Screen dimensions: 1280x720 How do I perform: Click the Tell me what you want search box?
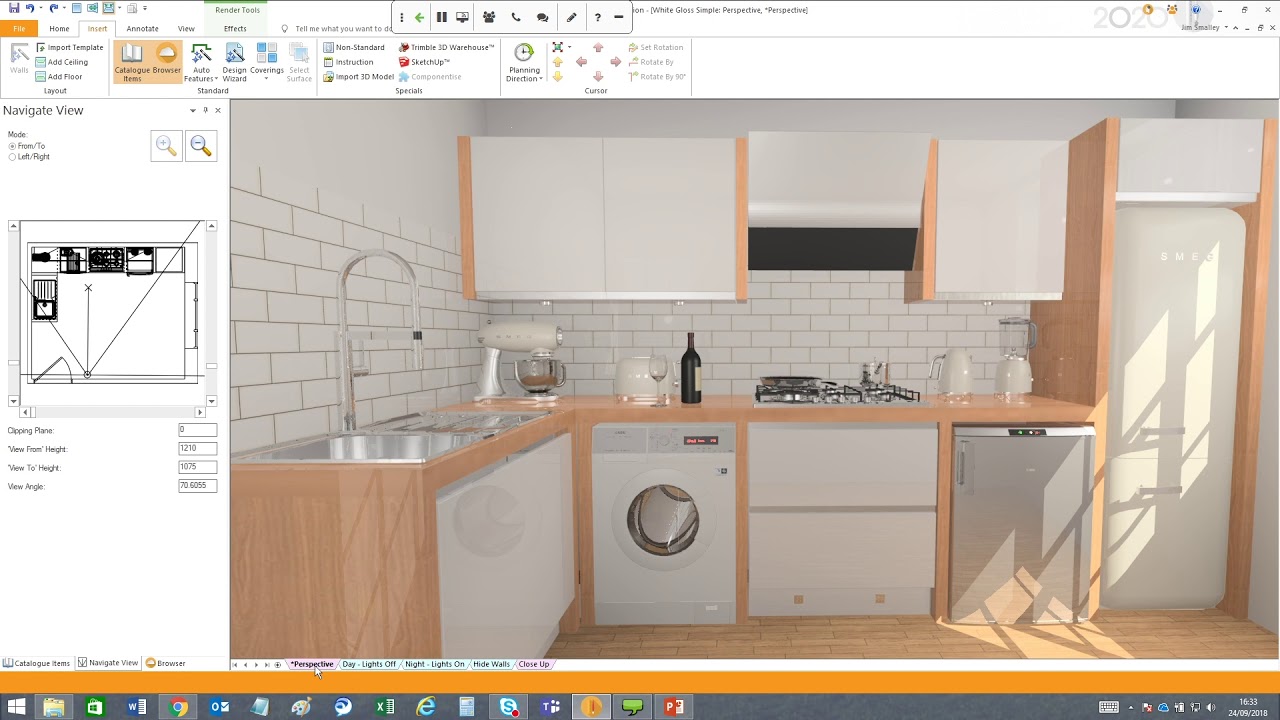tap(340, 29)
